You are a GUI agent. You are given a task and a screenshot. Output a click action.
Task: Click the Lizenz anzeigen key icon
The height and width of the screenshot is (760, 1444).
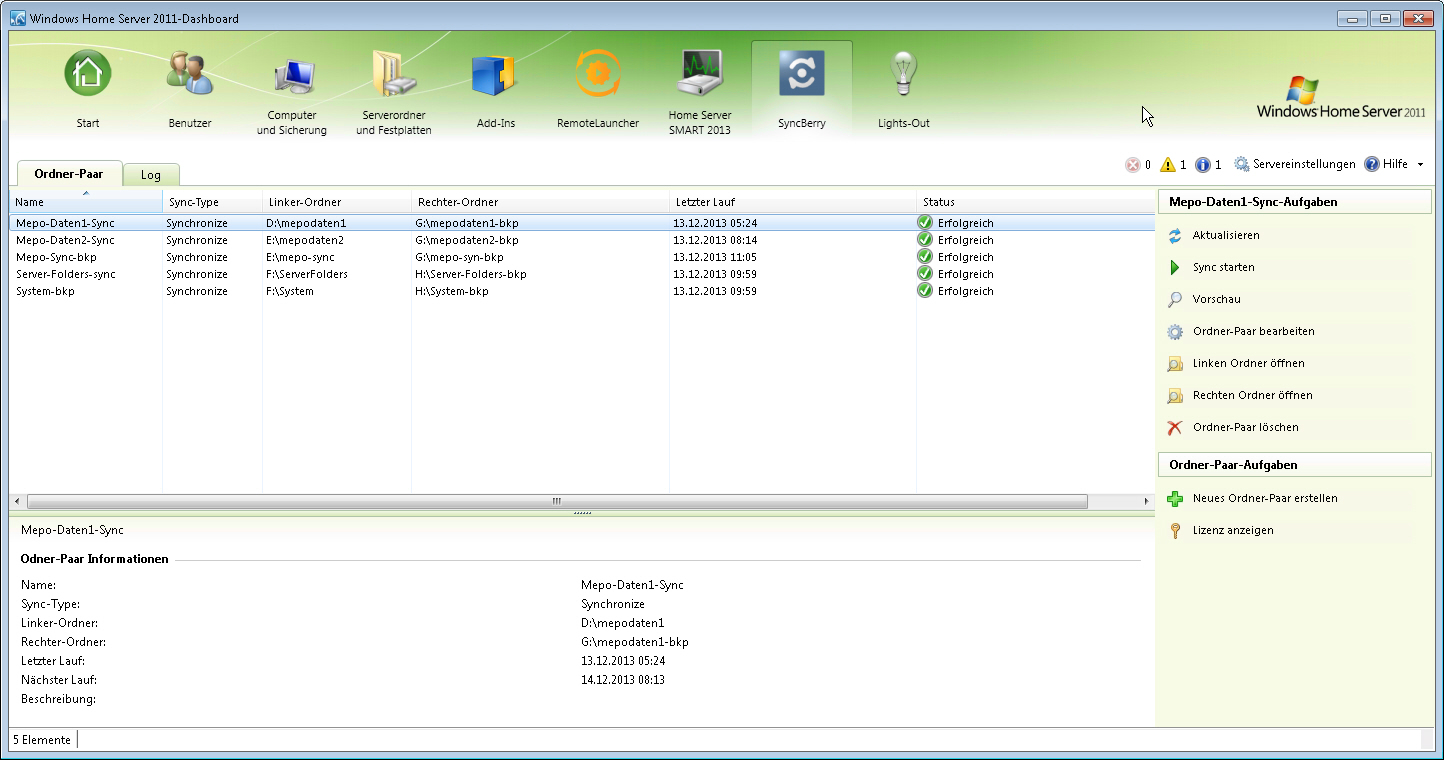point(1175,531)
